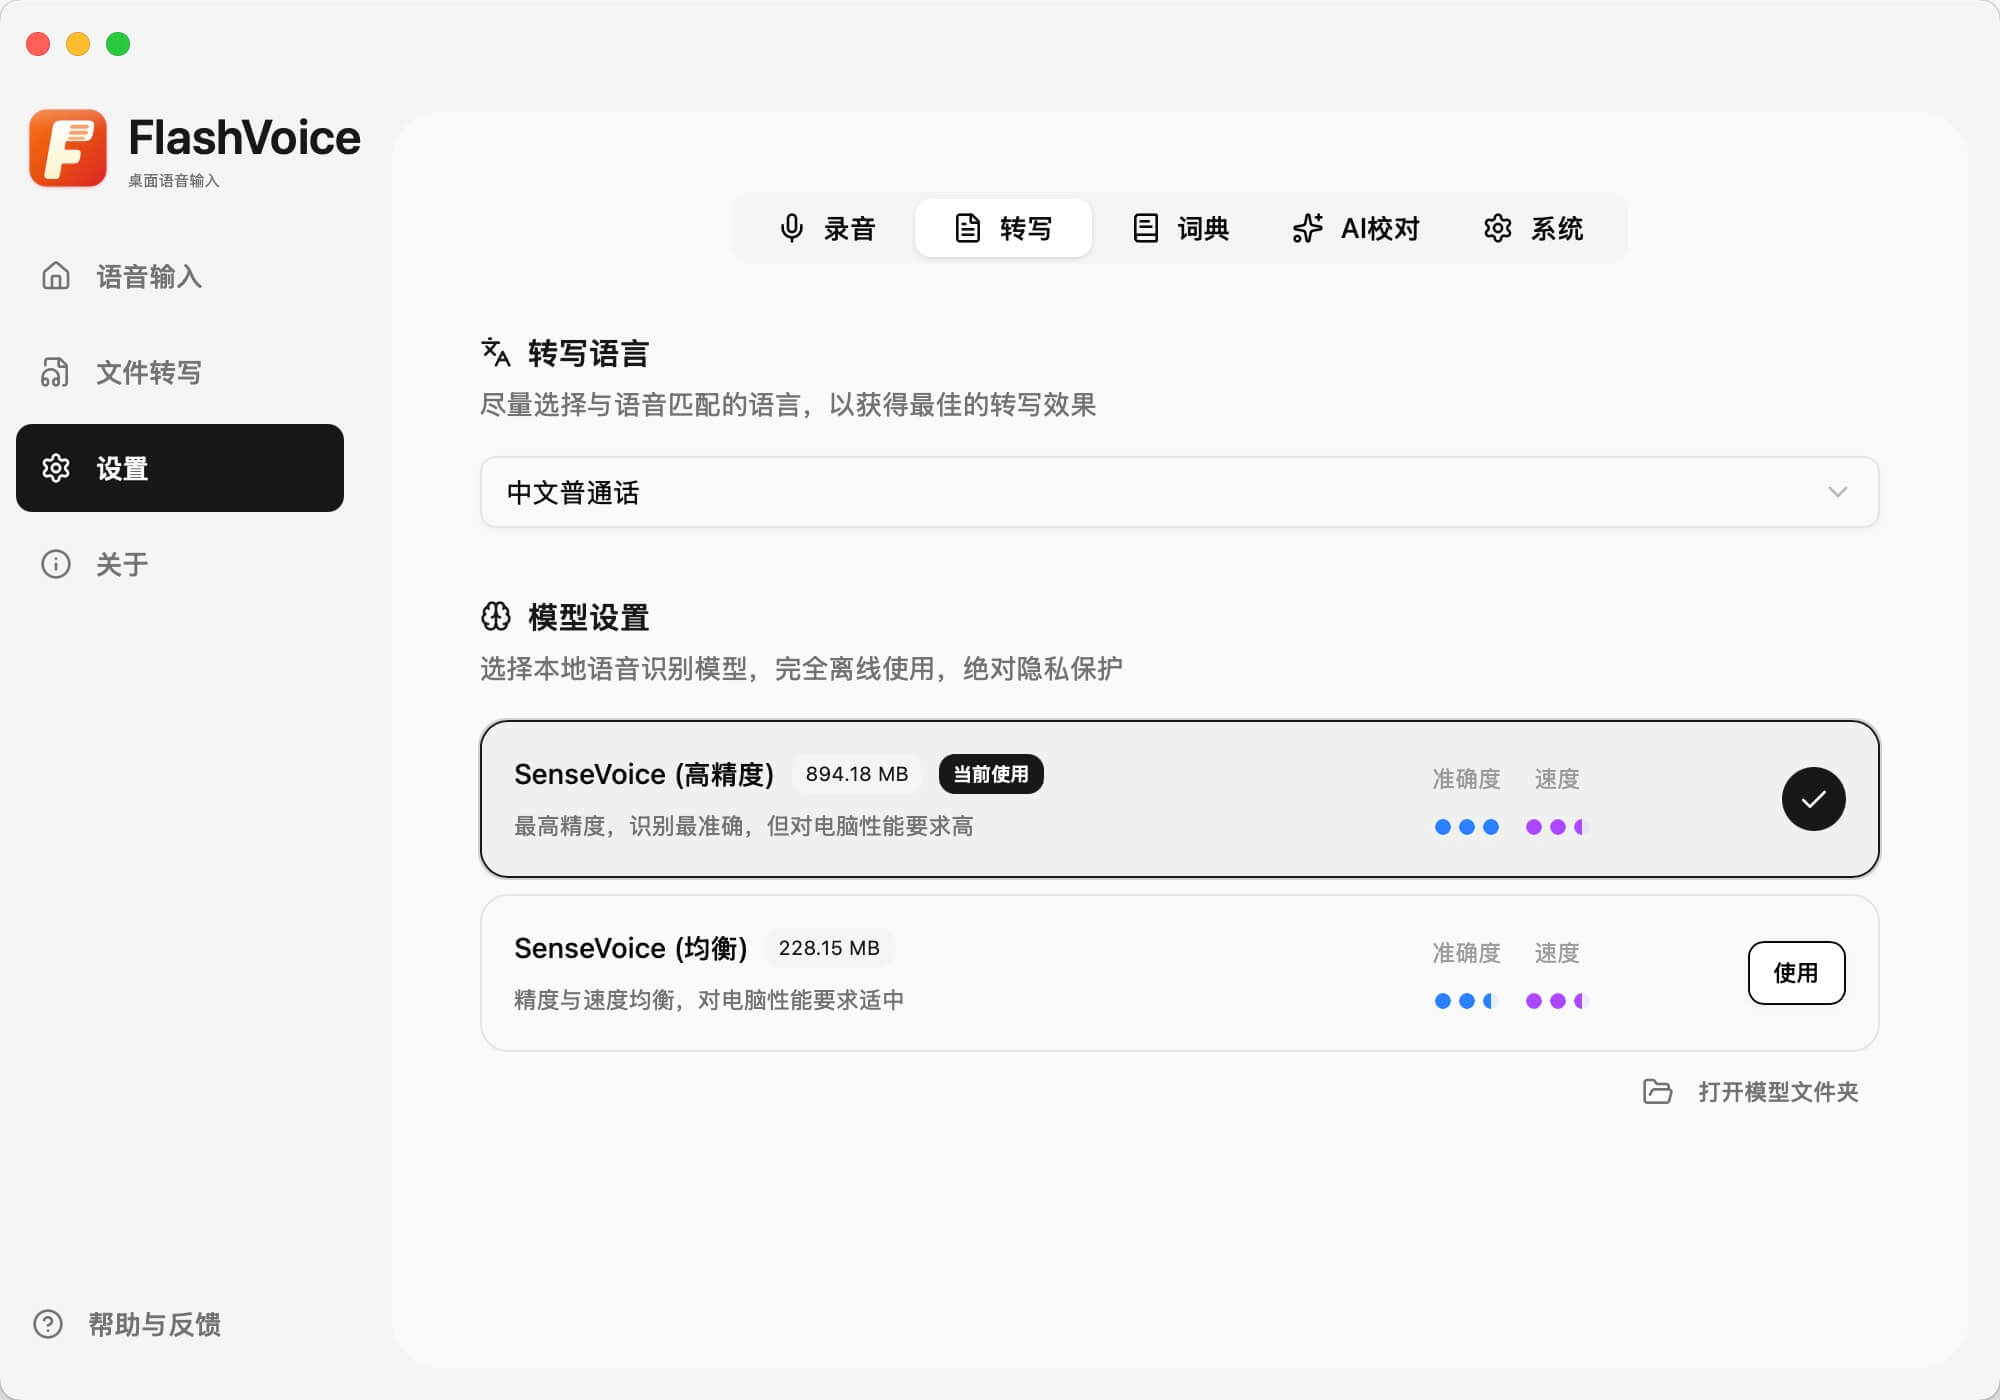This screenshot has height=1400, width=2000.
Task: Maximize the window with the green button
Action: (x=118, y=44)
